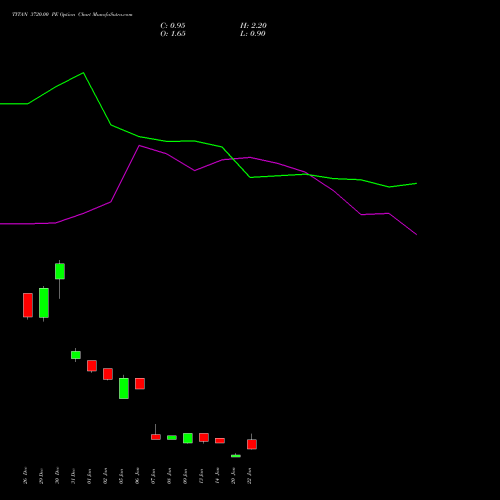Click the green candle above 05 Jan
This screenshot has width=500, height=500.
pos(124,388)
